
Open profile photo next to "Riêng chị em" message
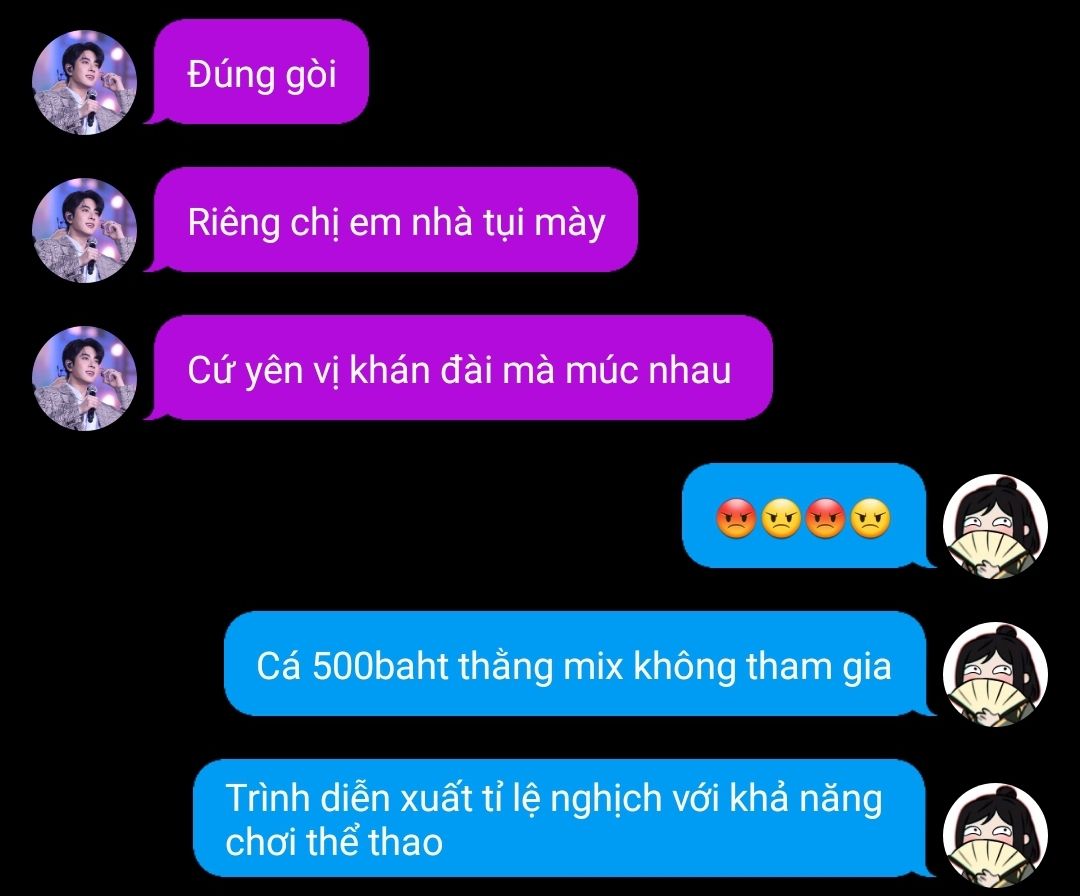[84, 230]
